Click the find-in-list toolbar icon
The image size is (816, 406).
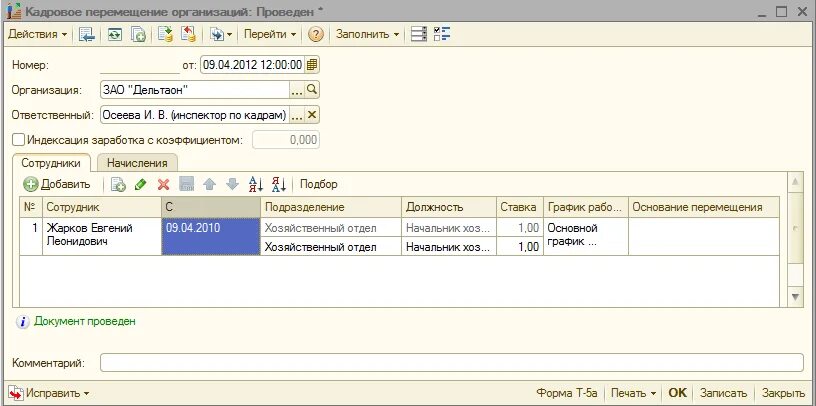point(86,34)
